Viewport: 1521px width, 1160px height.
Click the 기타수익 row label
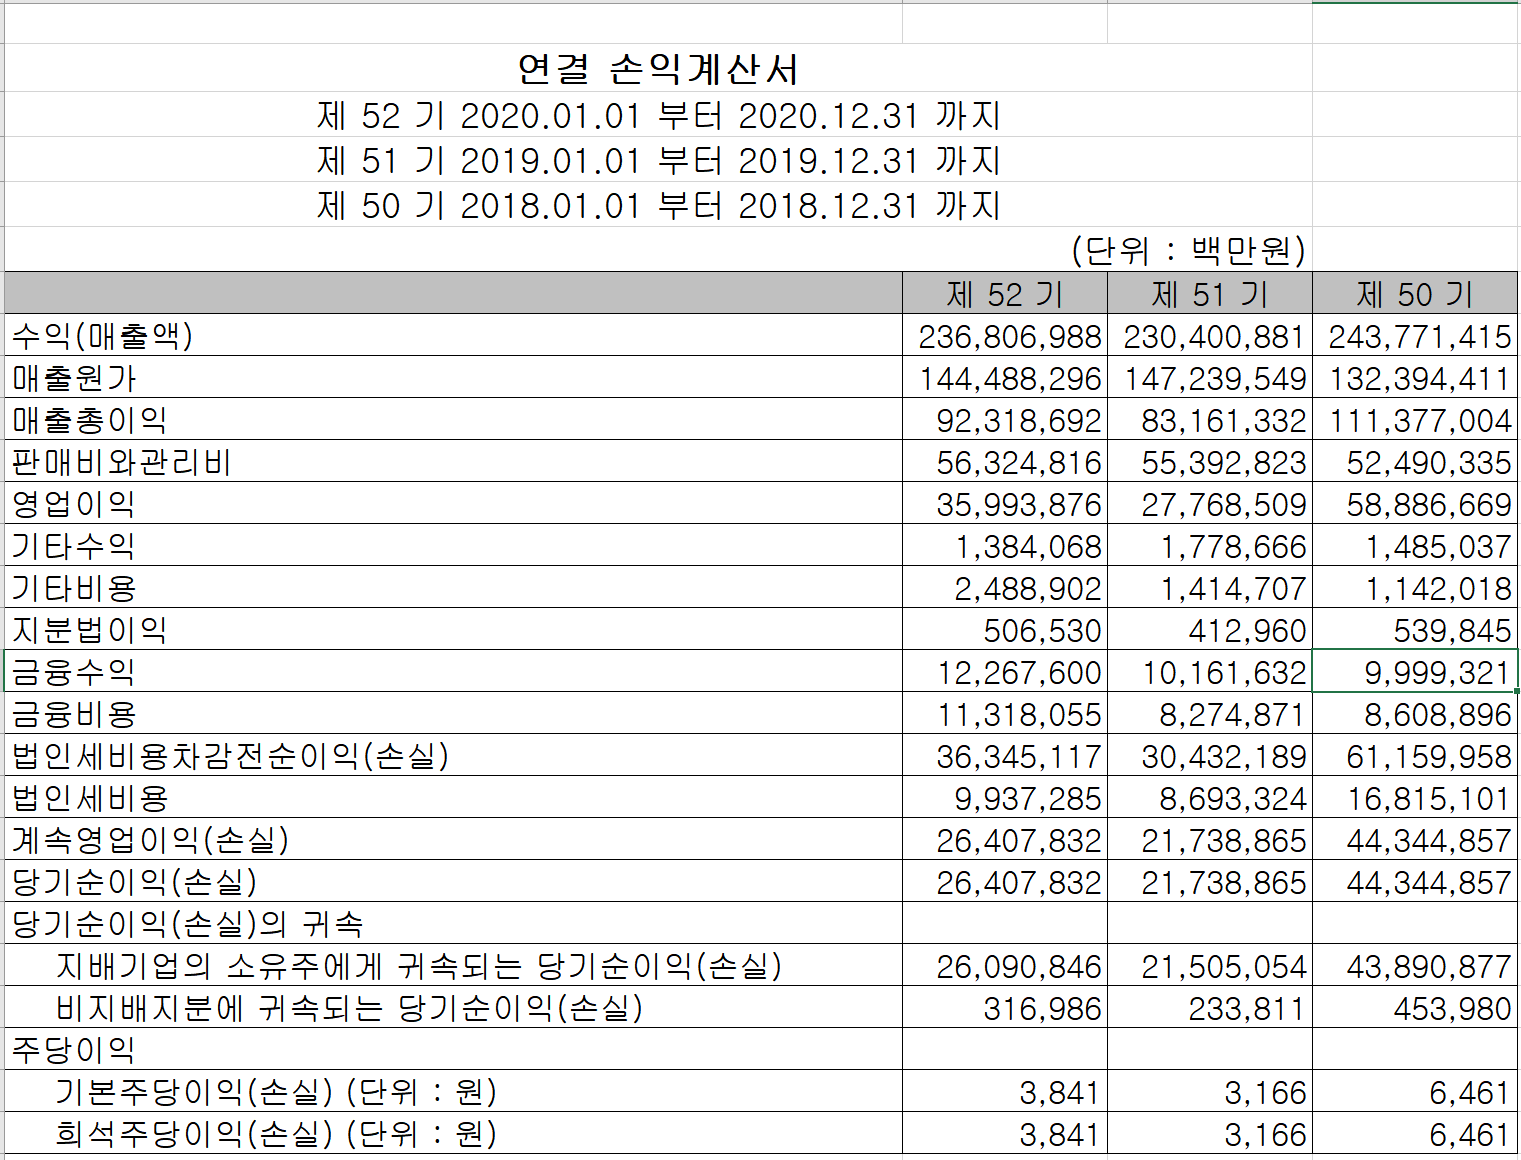(74, 546)
